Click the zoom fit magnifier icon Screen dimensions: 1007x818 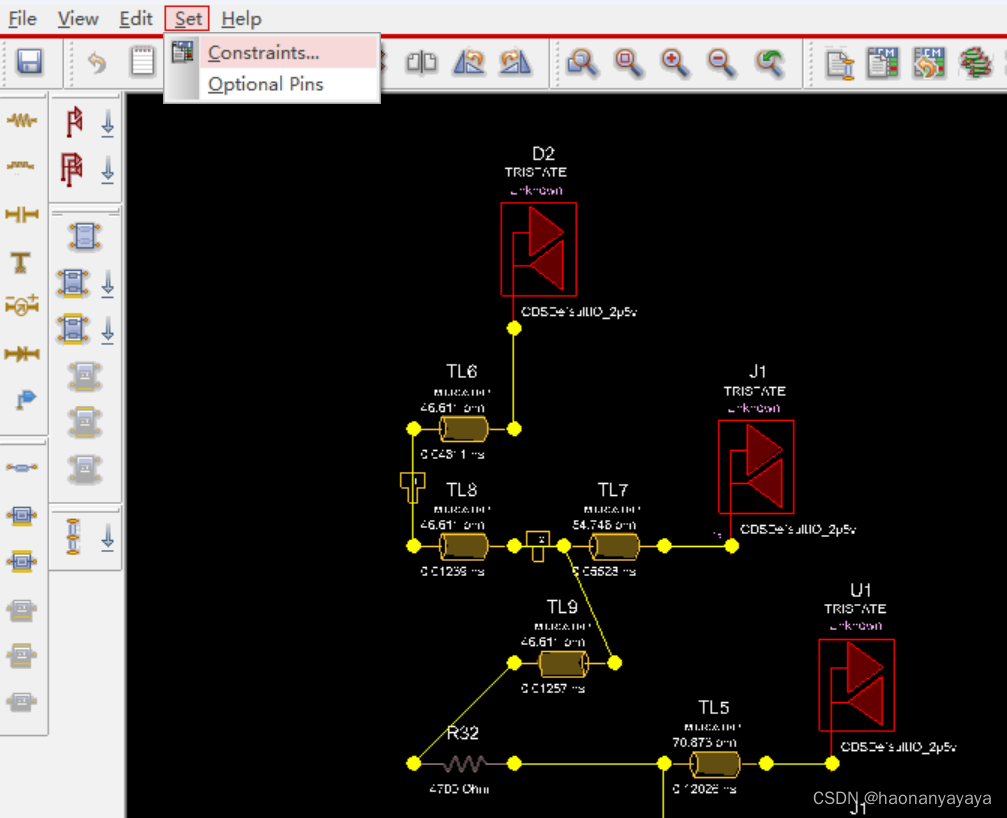(582, 63)
